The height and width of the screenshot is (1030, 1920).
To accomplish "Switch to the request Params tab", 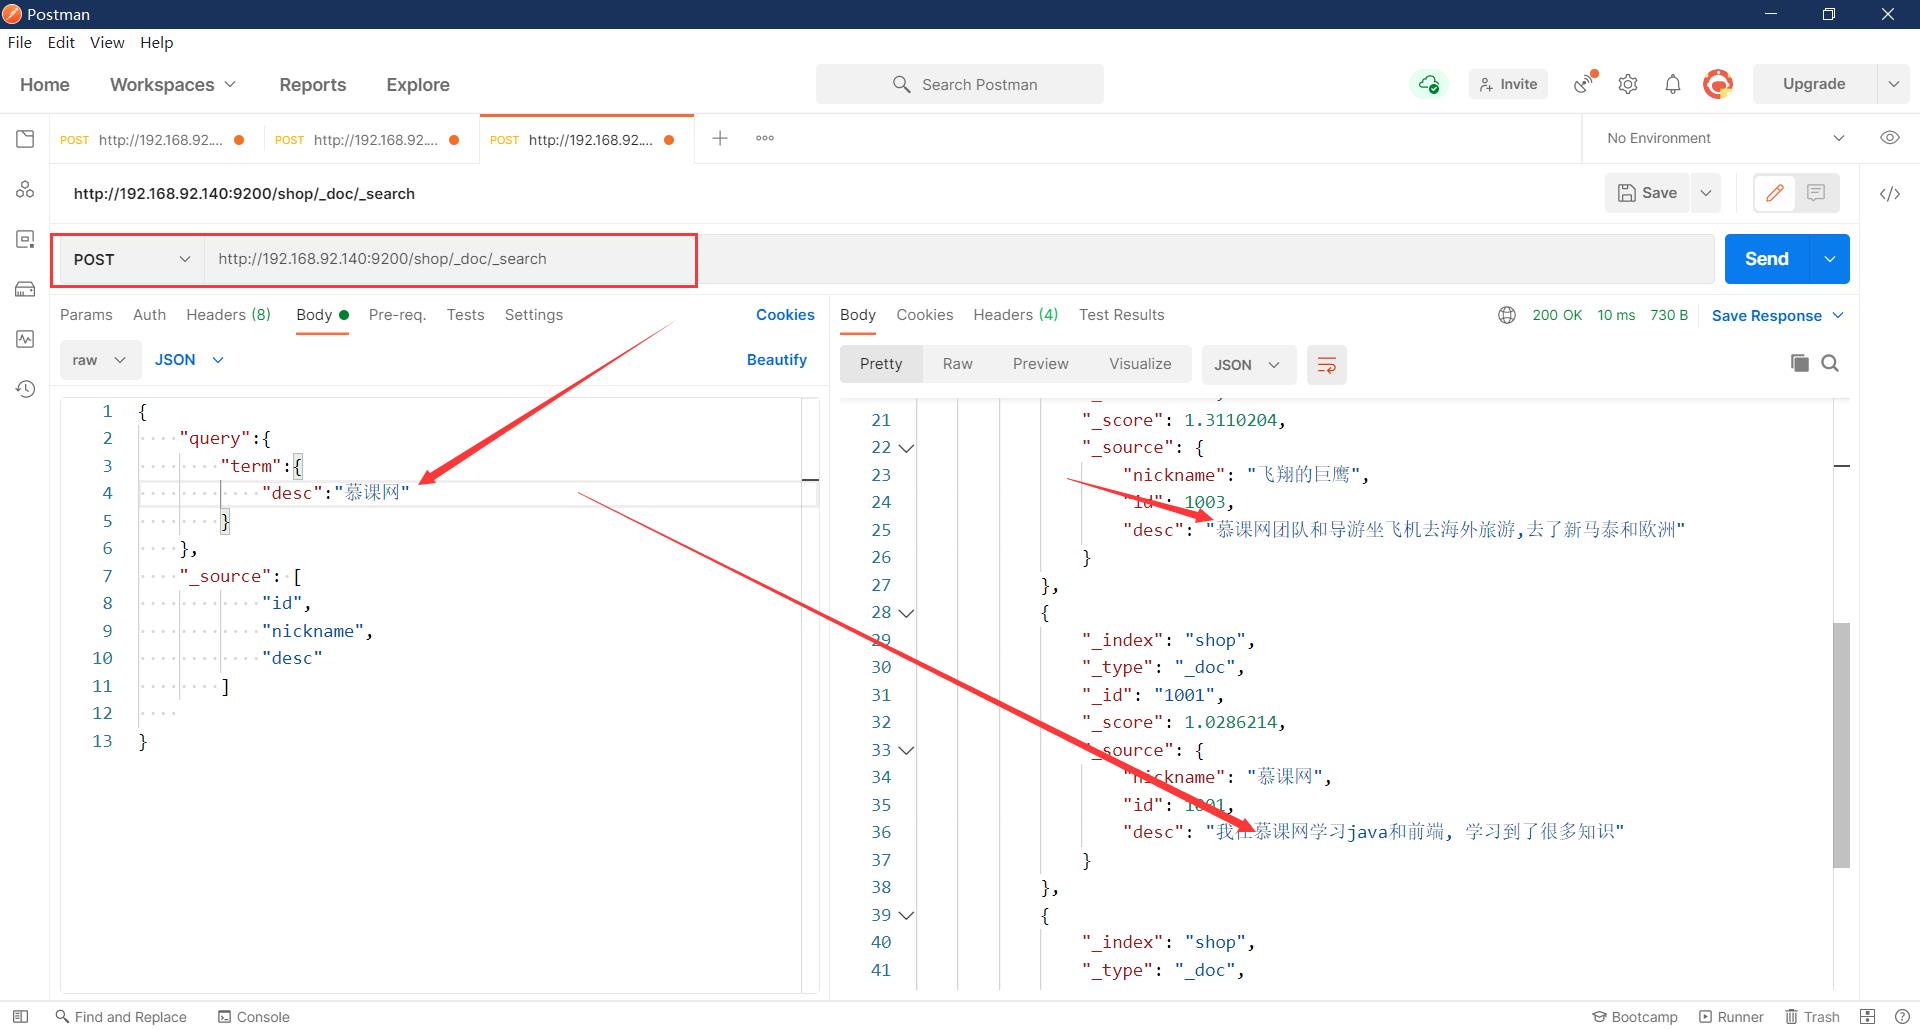I will (x=86, y=315).
